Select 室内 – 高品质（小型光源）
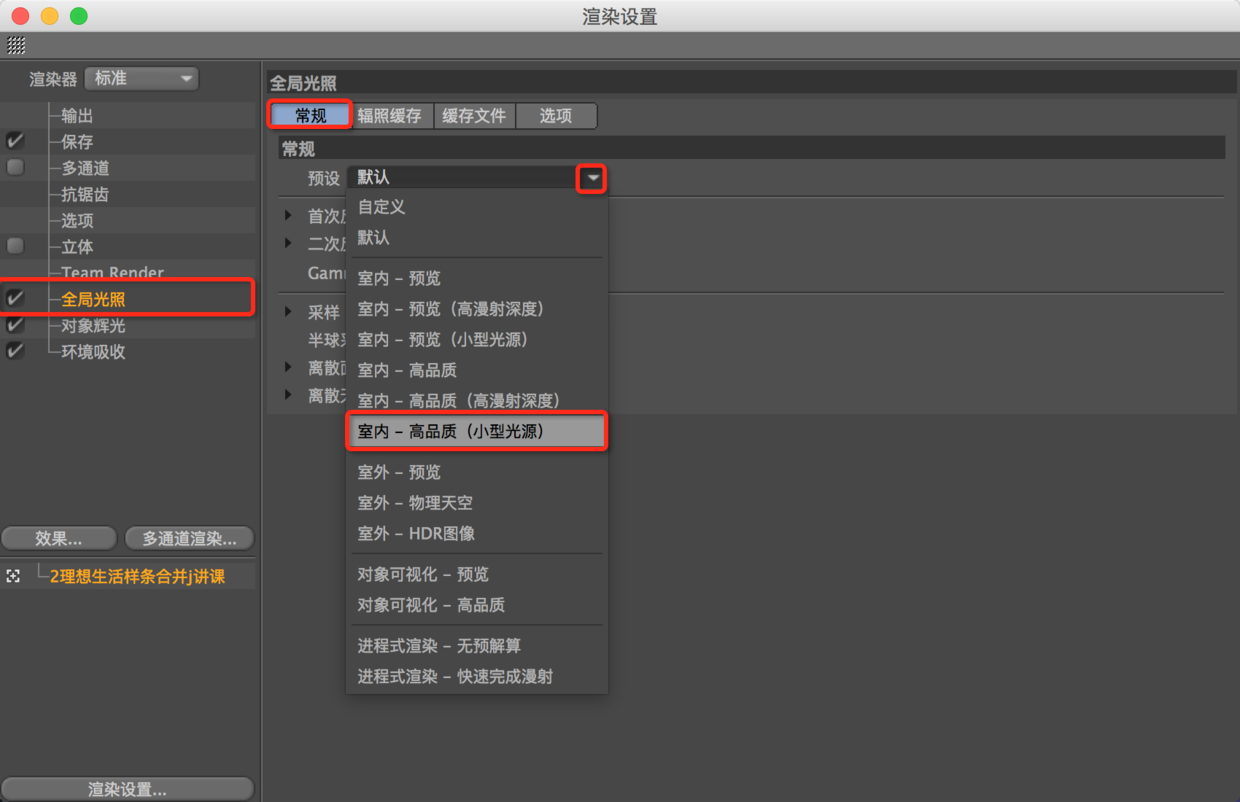 477,432
